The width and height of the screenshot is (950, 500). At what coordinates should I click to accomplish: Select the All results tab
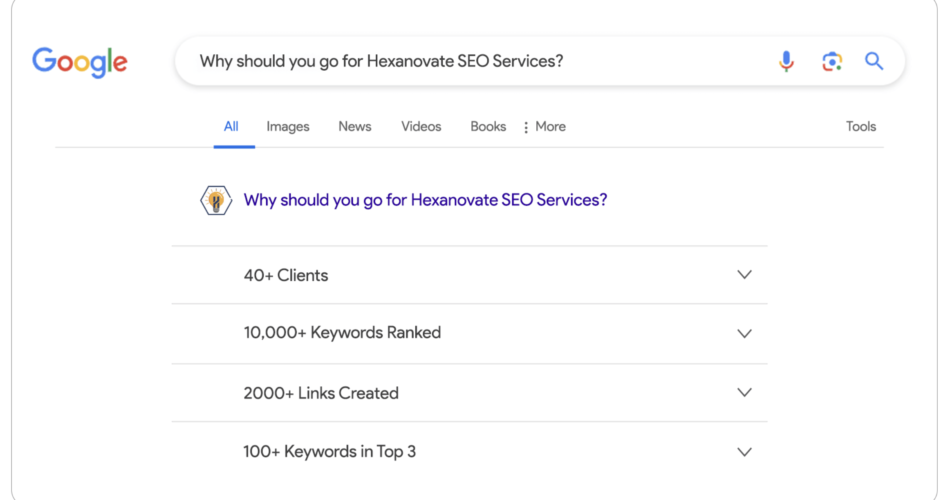point(231,127)
